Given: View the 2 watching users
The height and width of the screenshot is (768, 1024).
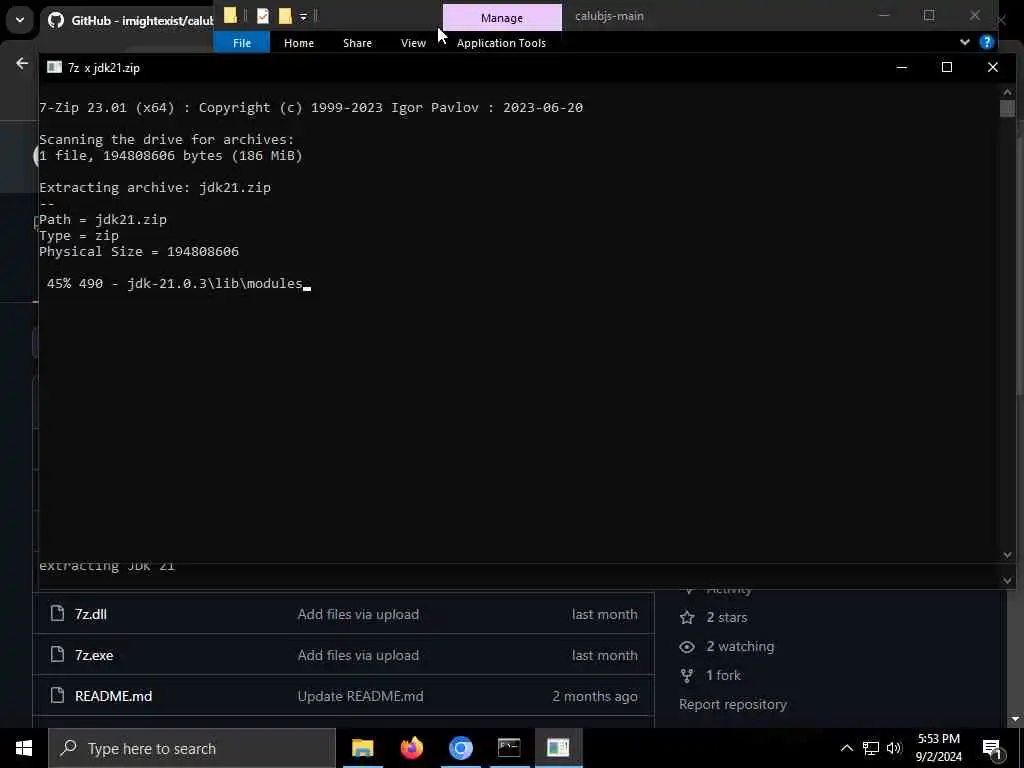Looking at the screenshot, I should [x=741, y=647].
